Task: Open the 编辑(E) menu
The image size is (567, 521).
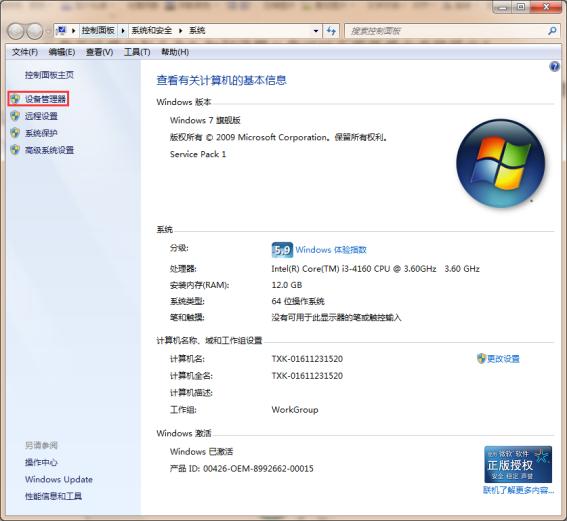Action: click(x=61, y=52)
